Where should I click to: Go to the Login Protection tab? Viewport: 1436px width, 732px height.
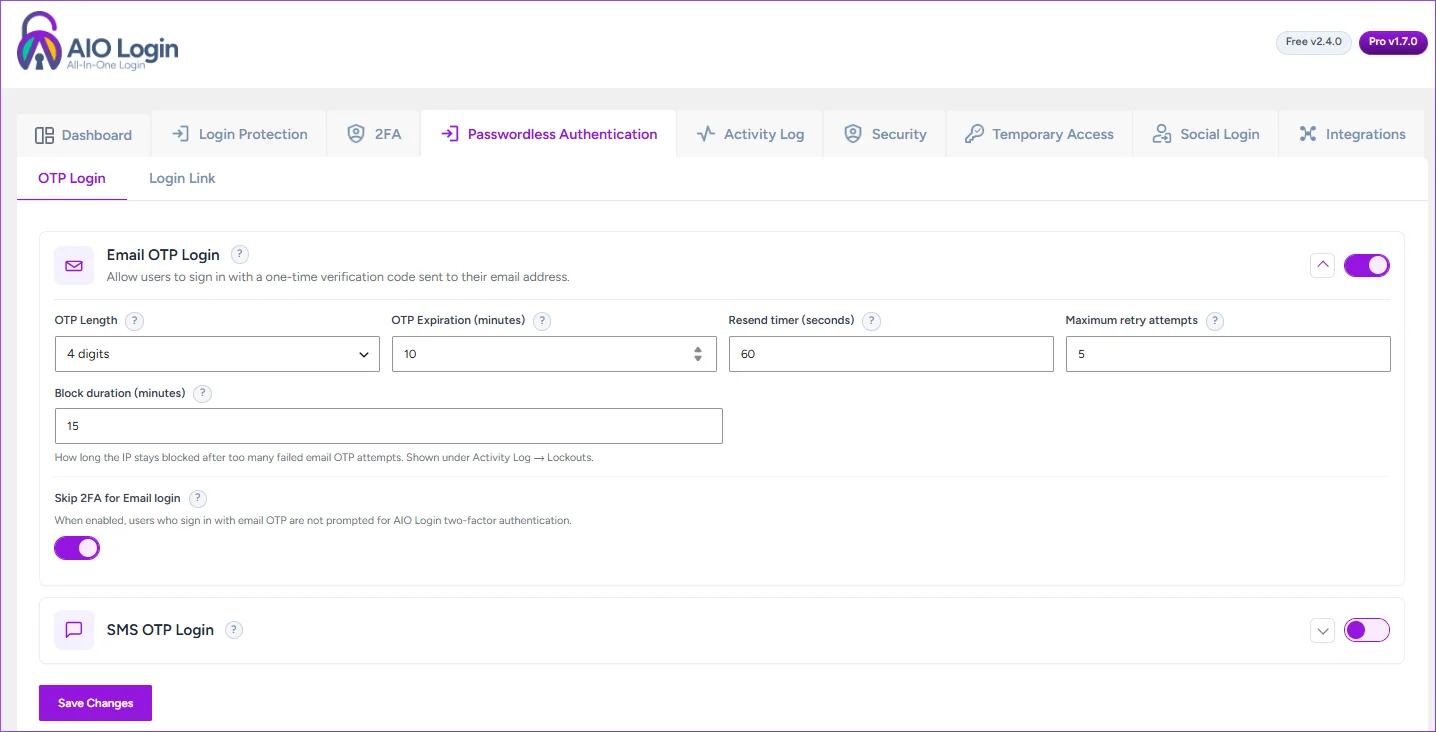tap(239, 134)
